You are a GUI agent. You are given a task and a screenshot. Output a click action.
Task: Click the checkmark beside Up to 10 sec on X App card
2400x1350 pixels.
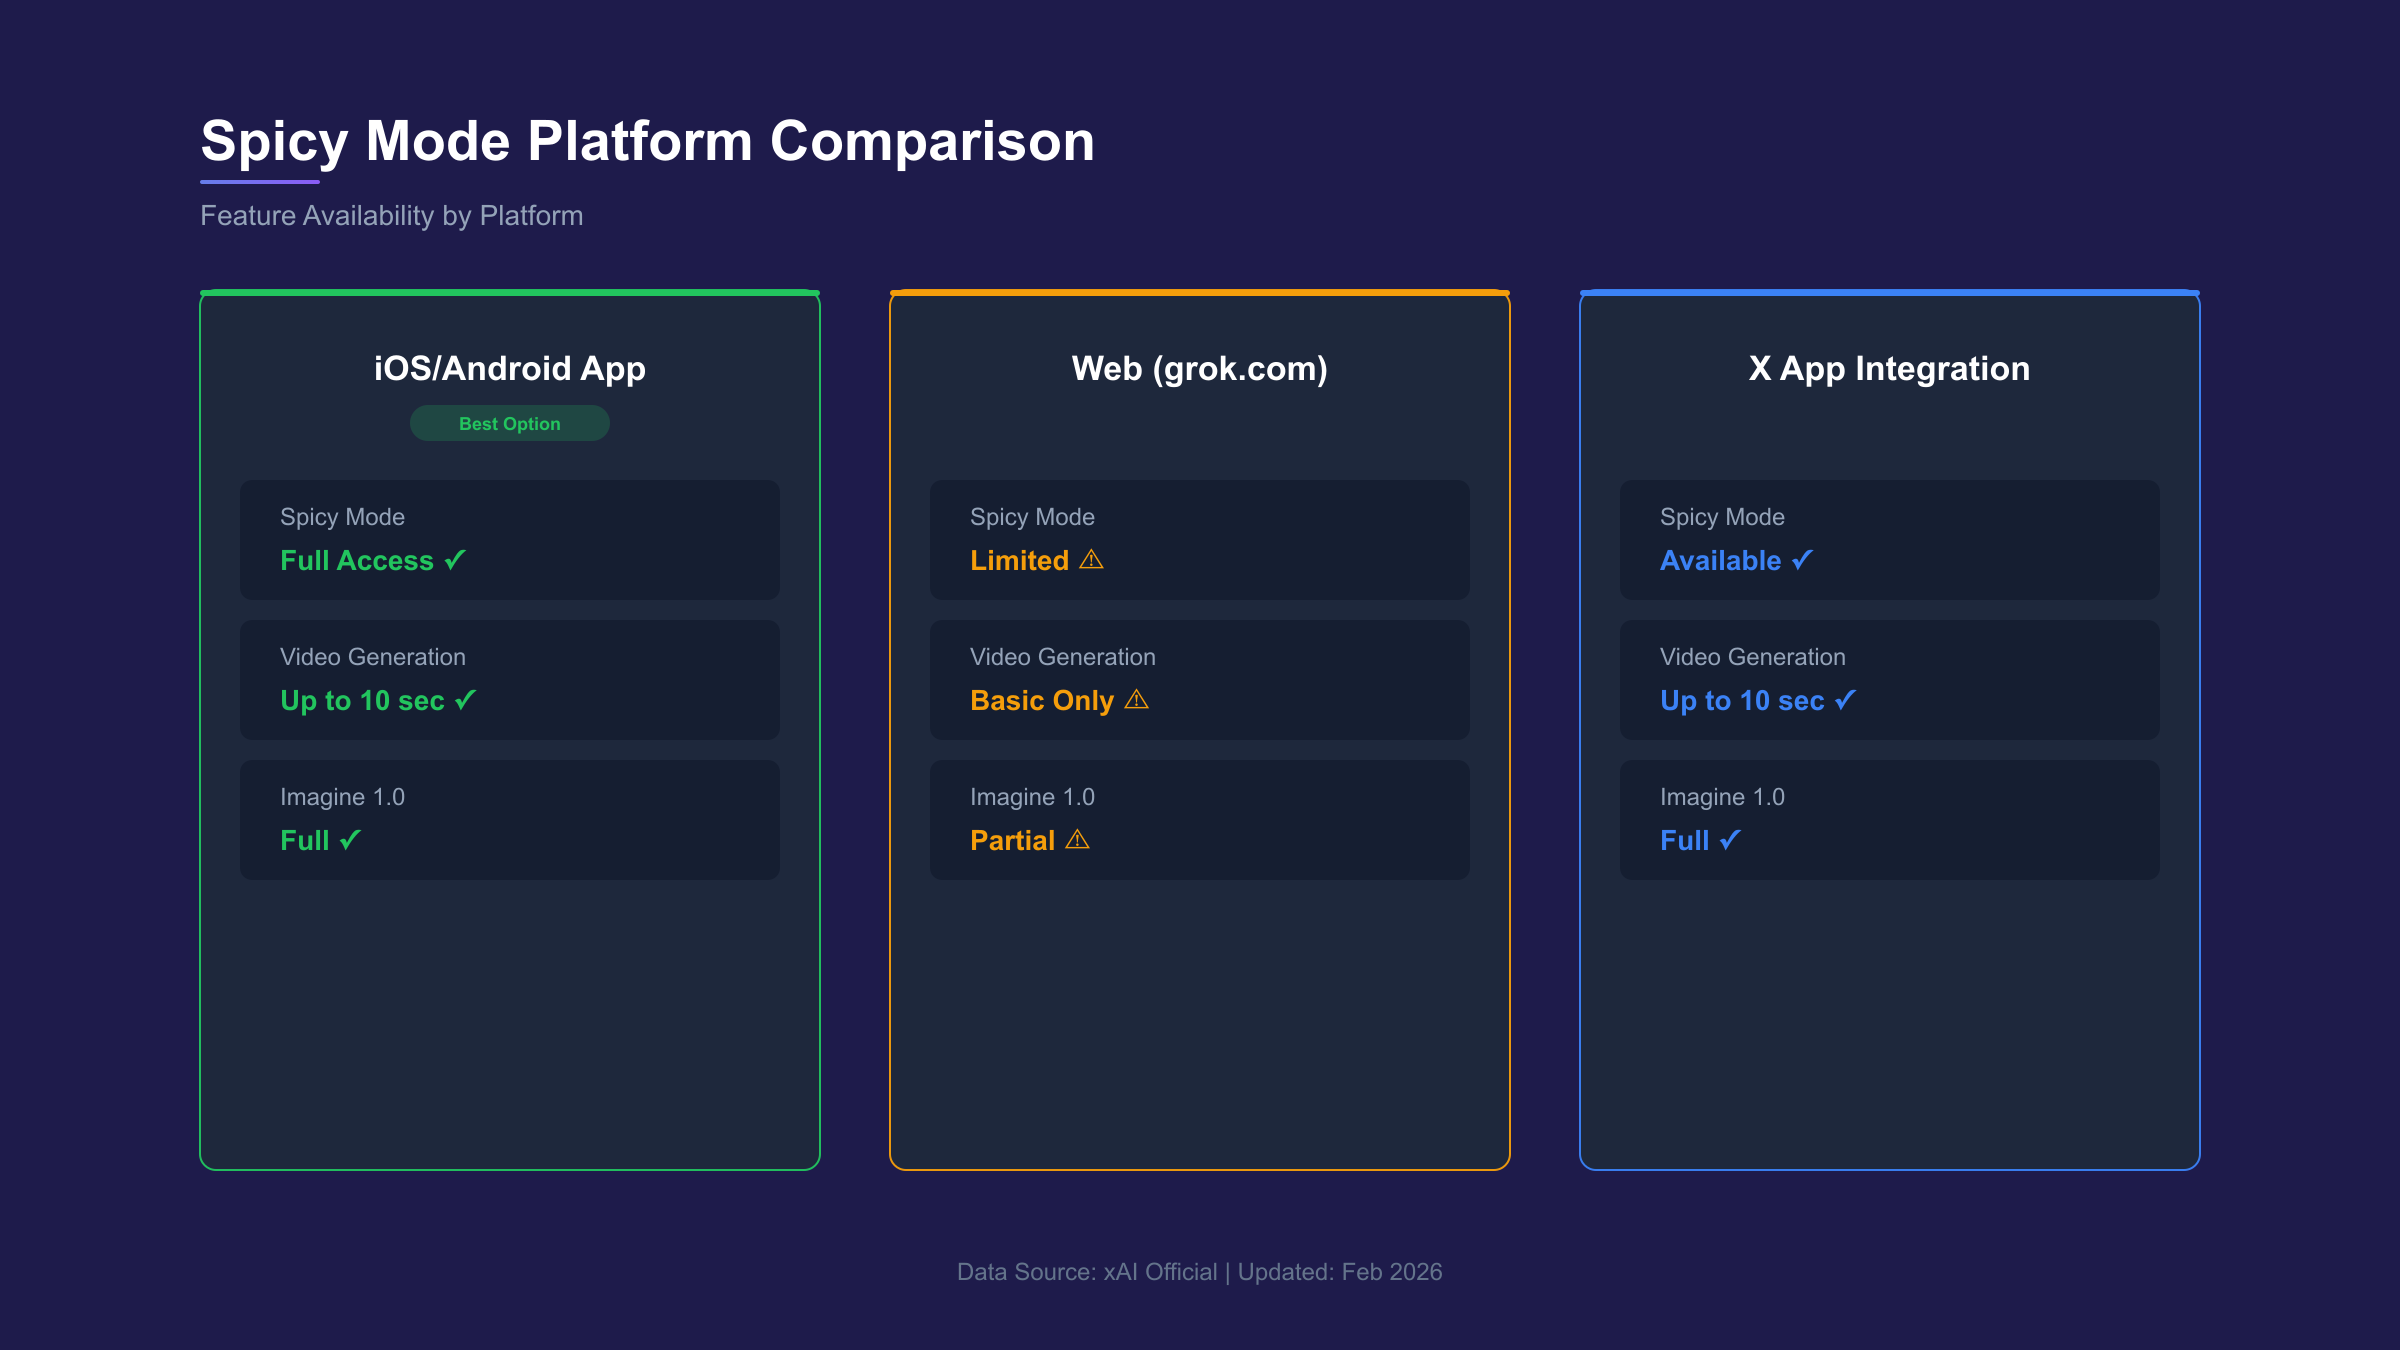(1845, 700)
